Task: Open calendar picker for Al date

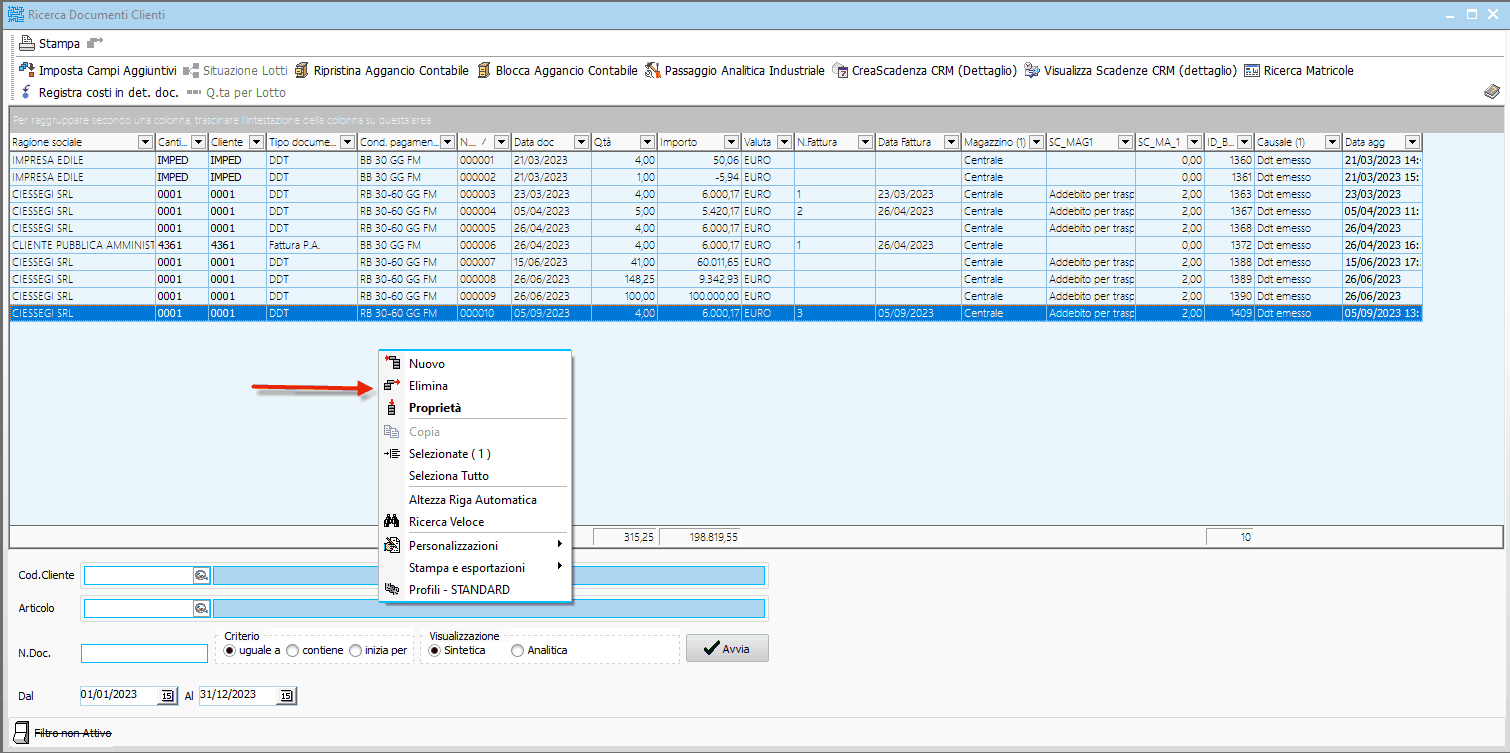Action: [x=287, y=695]
